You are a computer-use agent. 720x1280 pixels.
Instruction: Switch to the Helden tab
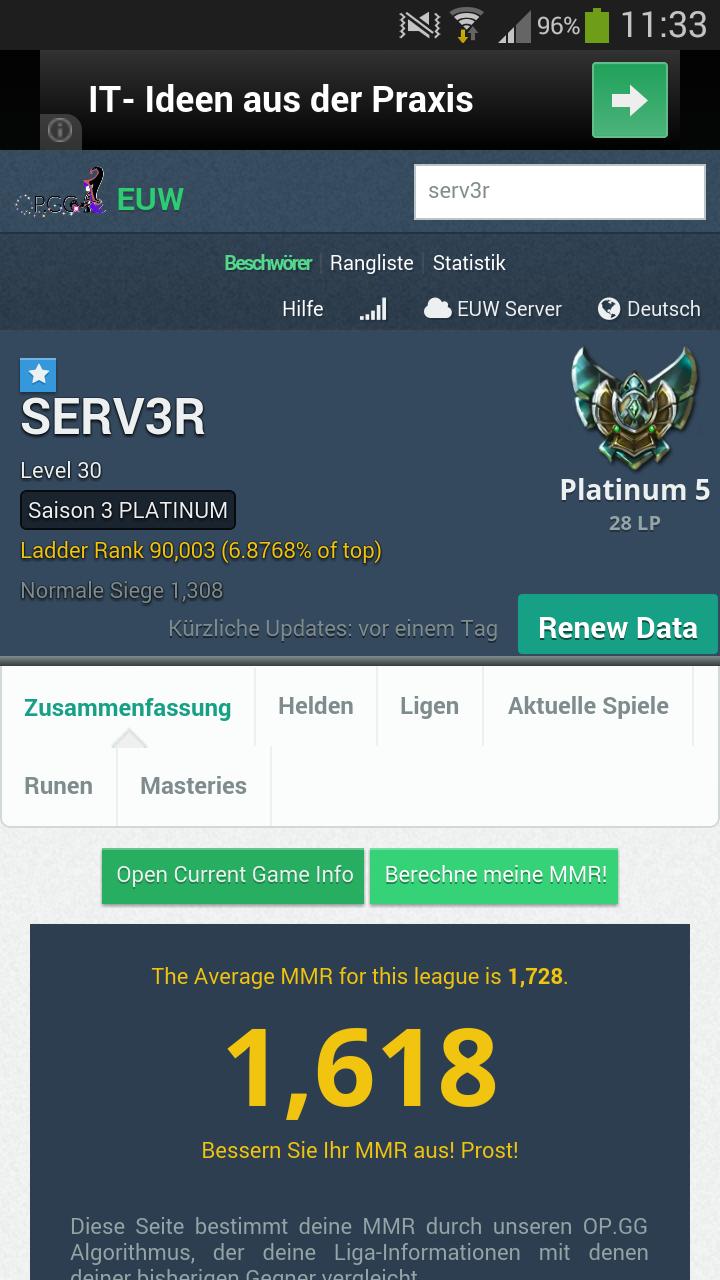[316, 706]
